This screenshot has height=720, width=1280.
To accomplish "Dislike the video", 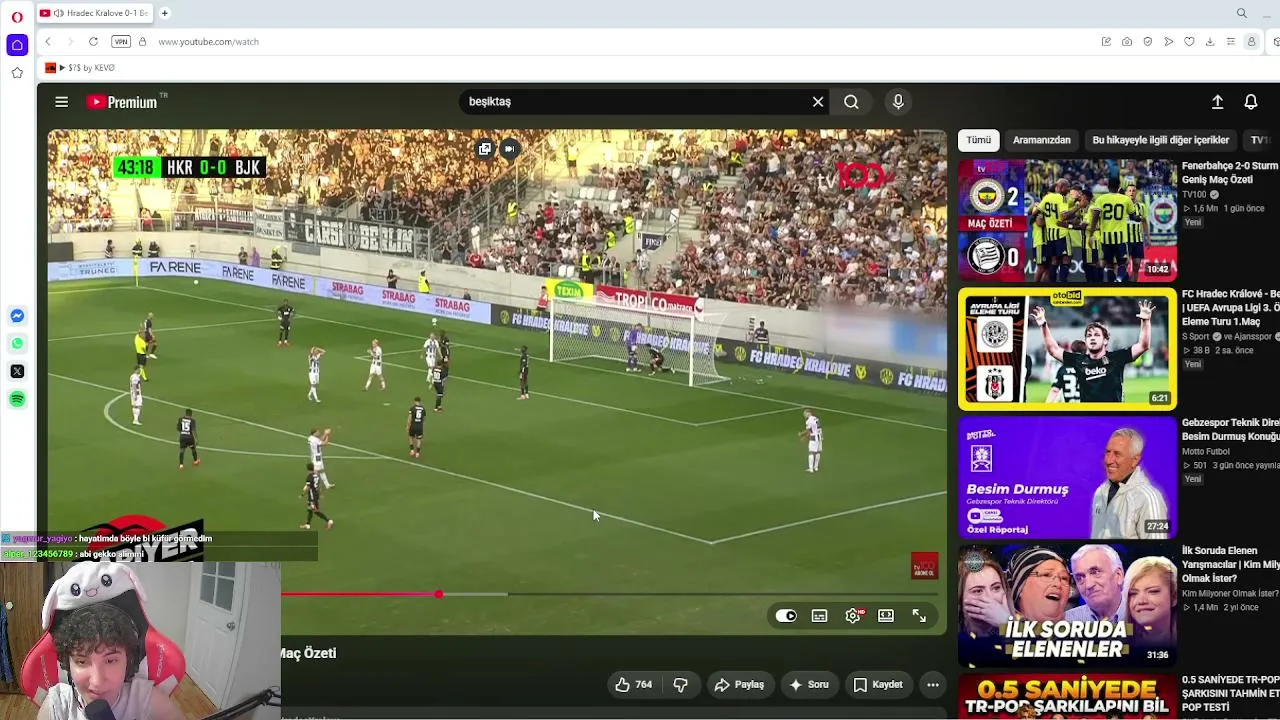I will [x=681, y=685].
